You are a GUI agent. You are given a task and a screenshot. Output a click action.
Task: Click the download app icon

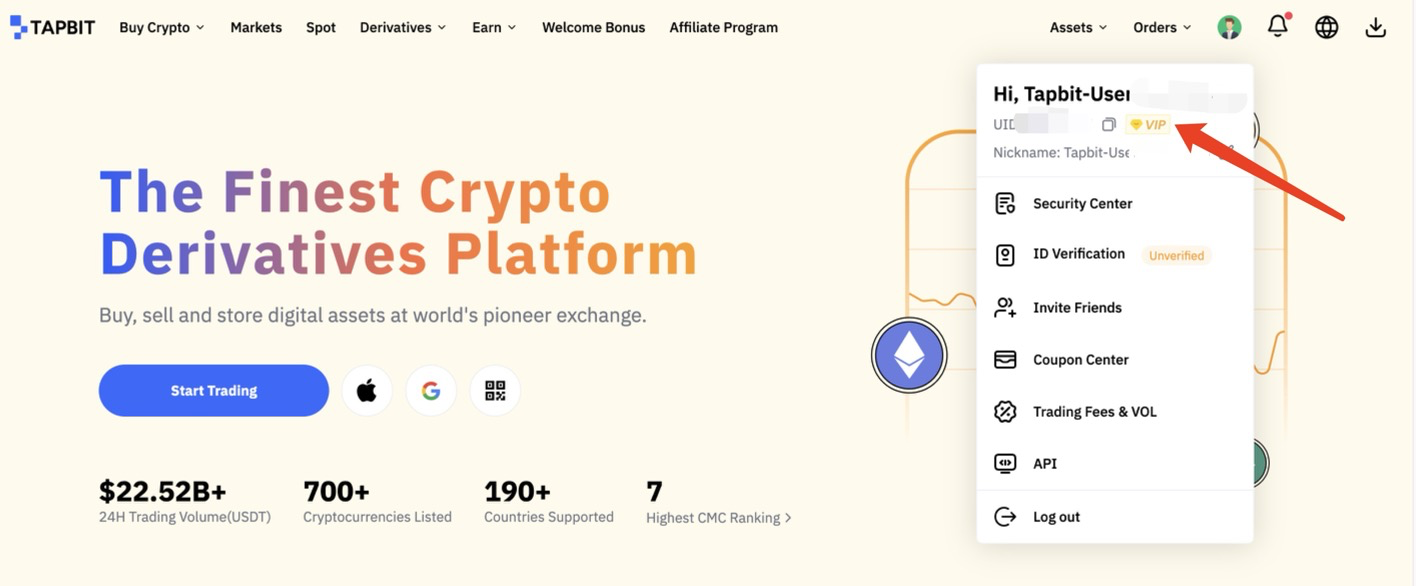pyautogui.click(x=1375, y=28)
